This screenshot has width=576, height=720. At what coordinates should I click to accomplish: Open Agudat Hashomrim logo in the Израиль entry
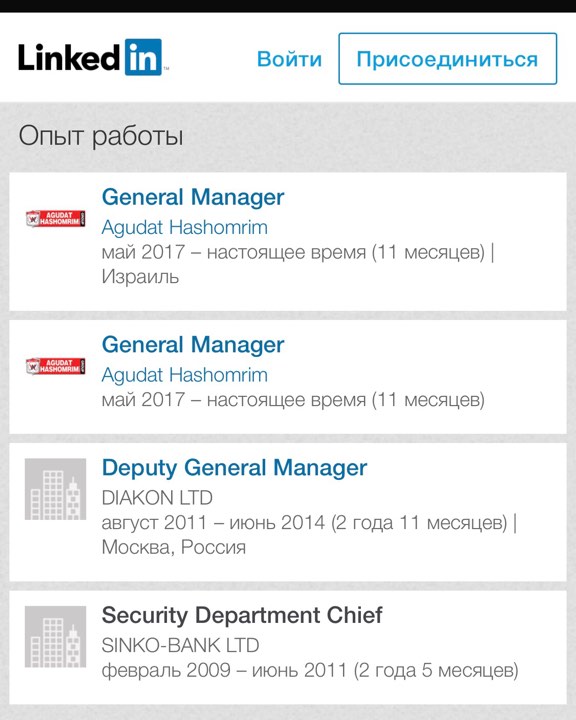[x=56, y=219]
